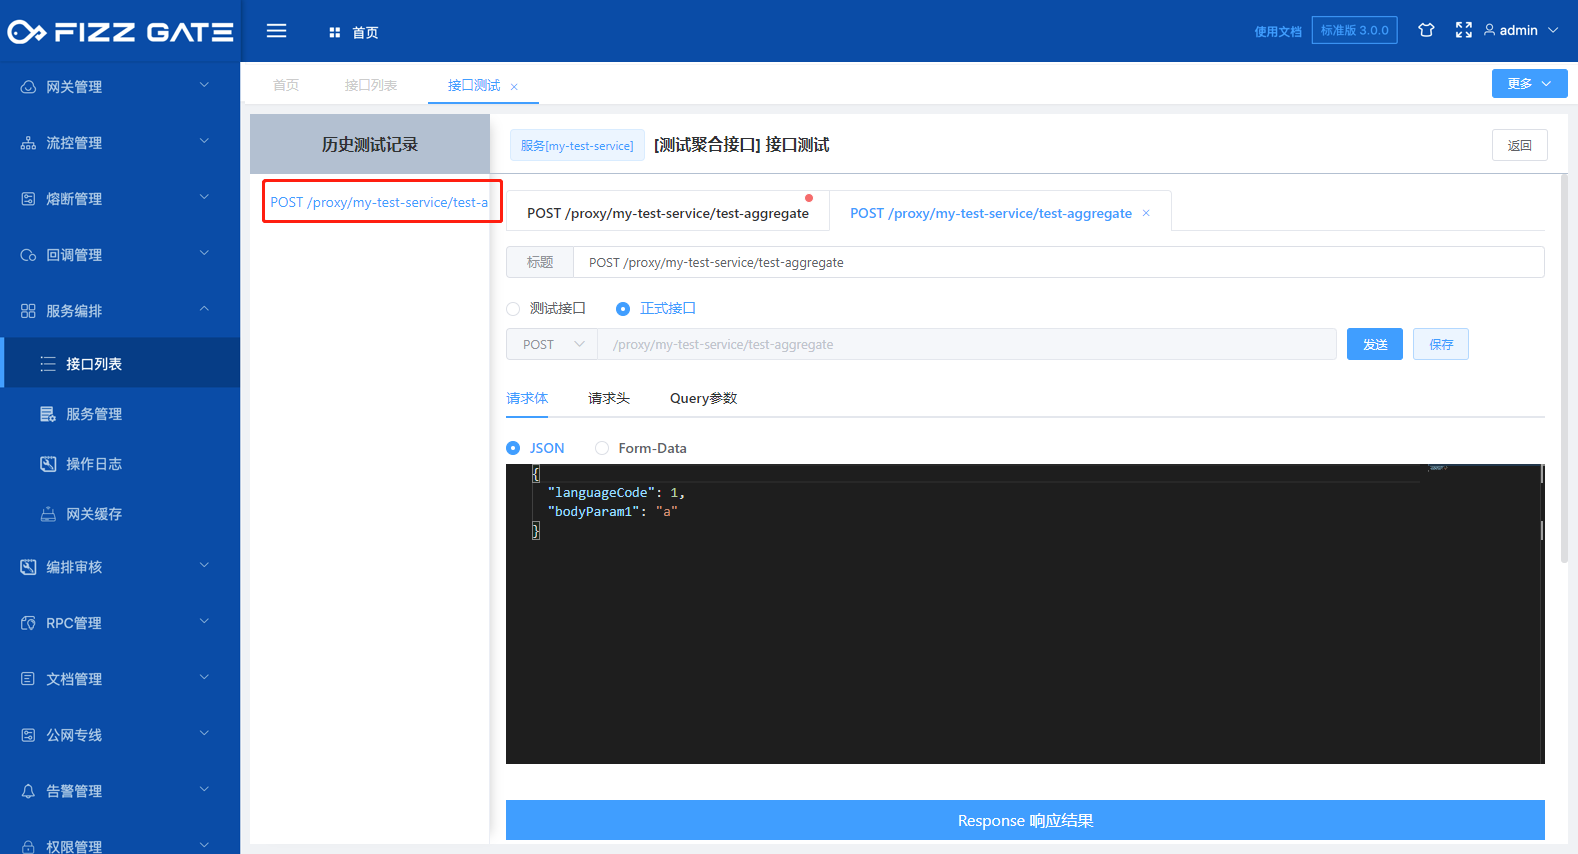Click the 发送 send button
Screen dimensions: 1578x854
tap(1375, 344)
